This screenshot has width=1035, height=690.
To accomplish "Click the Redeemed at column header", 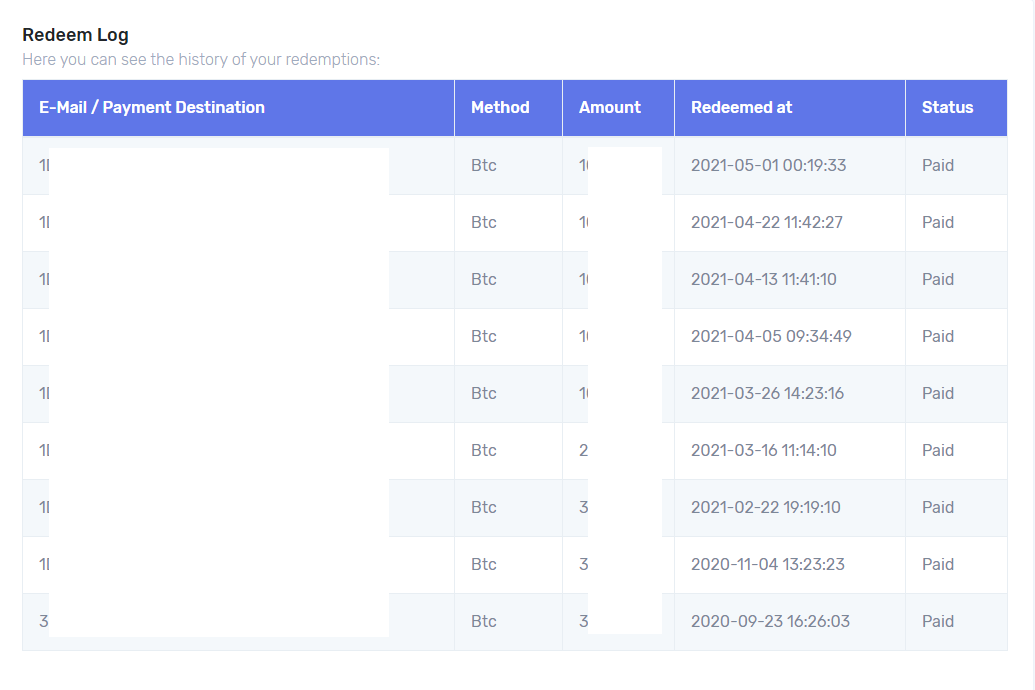I will pos(741,107).
